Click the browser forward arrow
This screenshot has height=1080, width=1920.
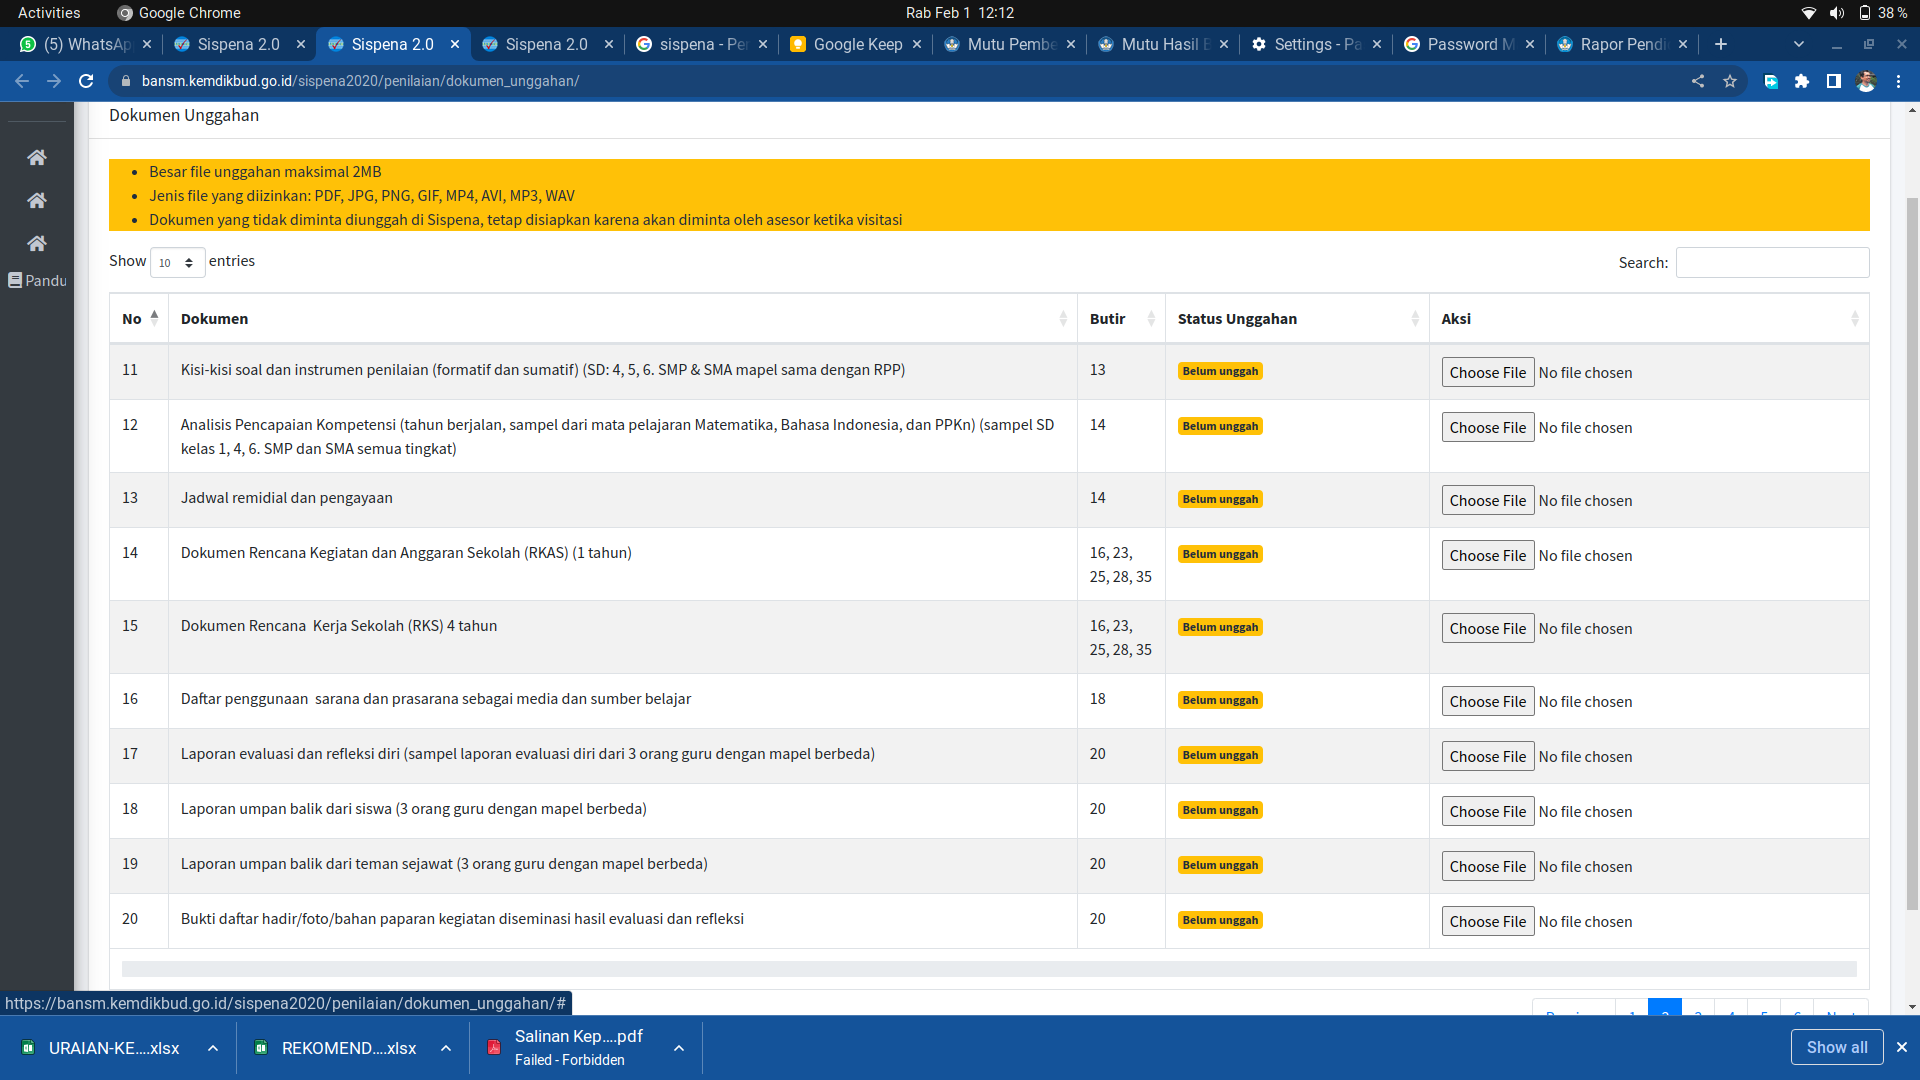tap(54, 81)
